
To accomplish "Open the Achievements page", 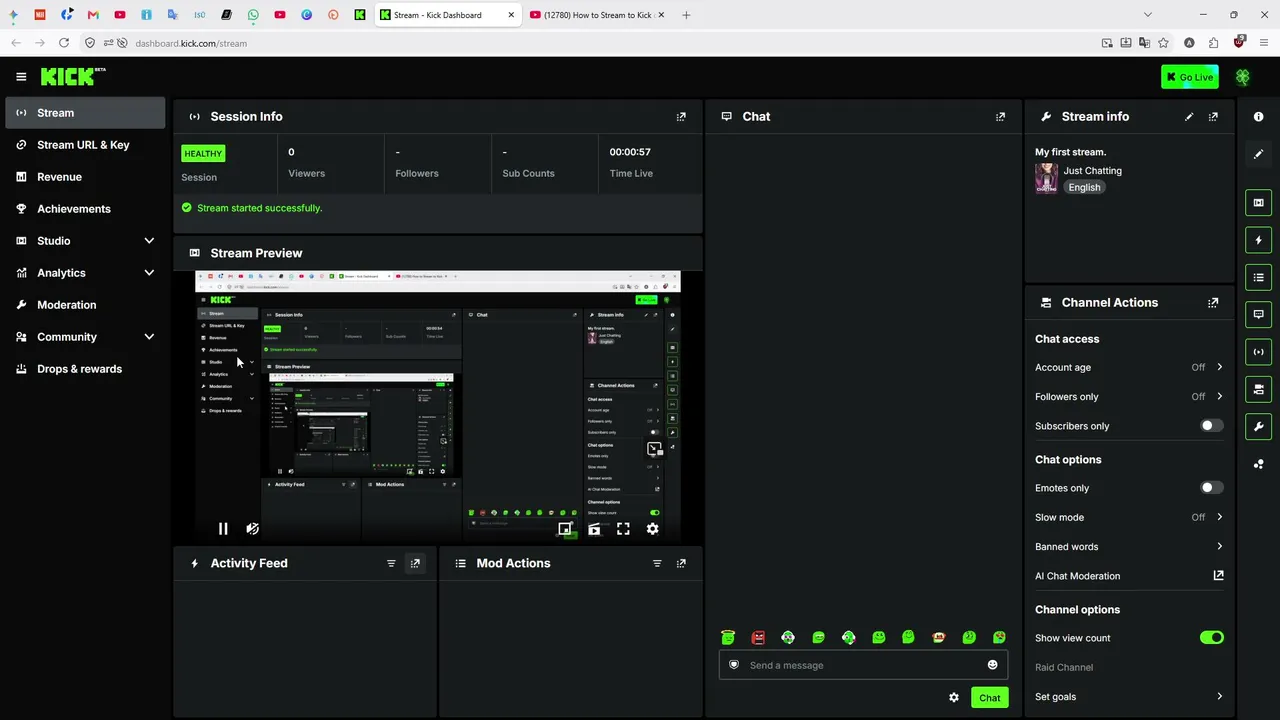I will click(85, 209).
